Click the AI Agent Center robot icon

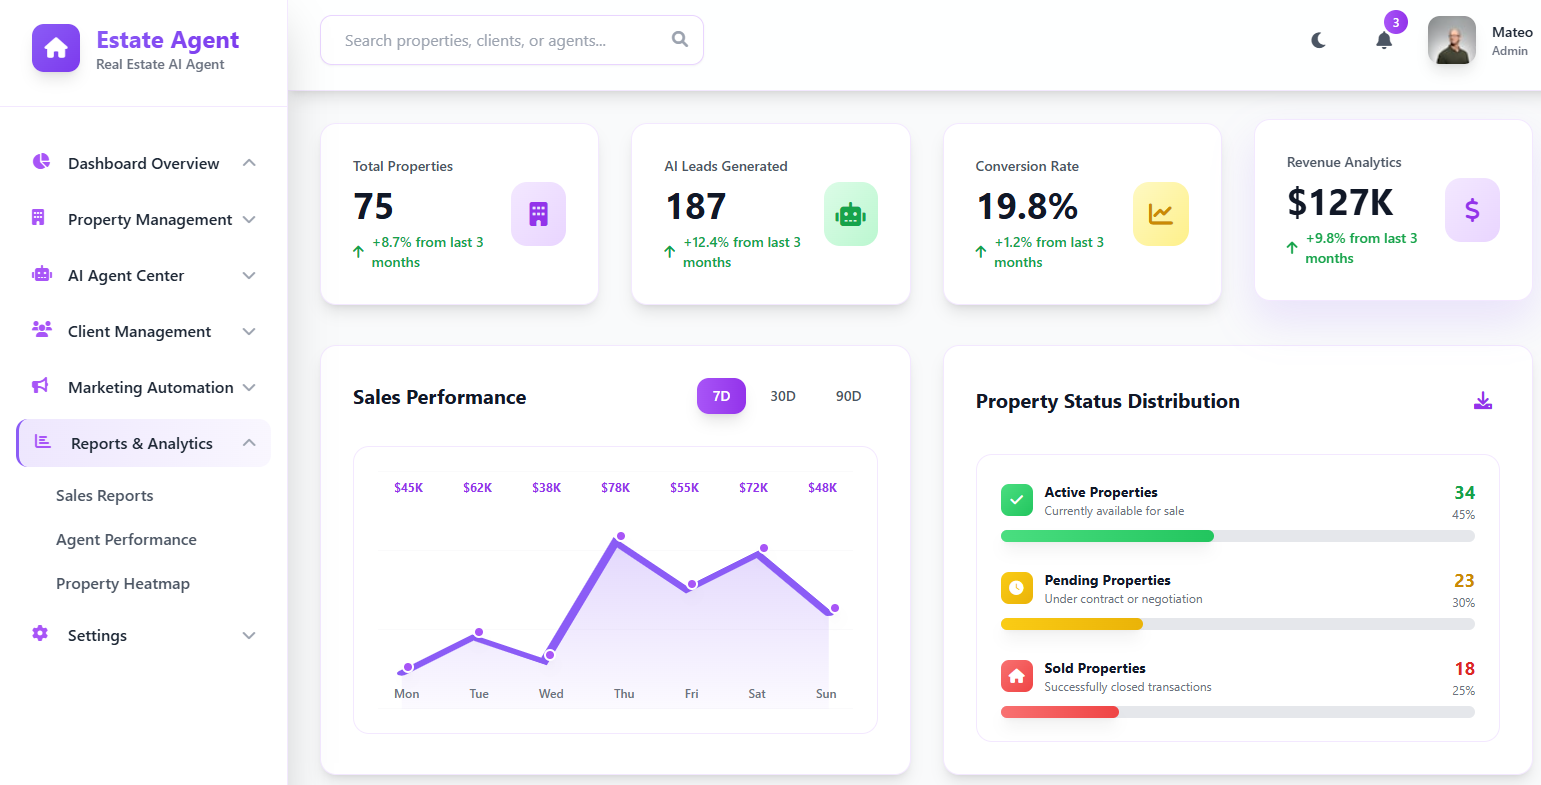click(x=39, y=275)
